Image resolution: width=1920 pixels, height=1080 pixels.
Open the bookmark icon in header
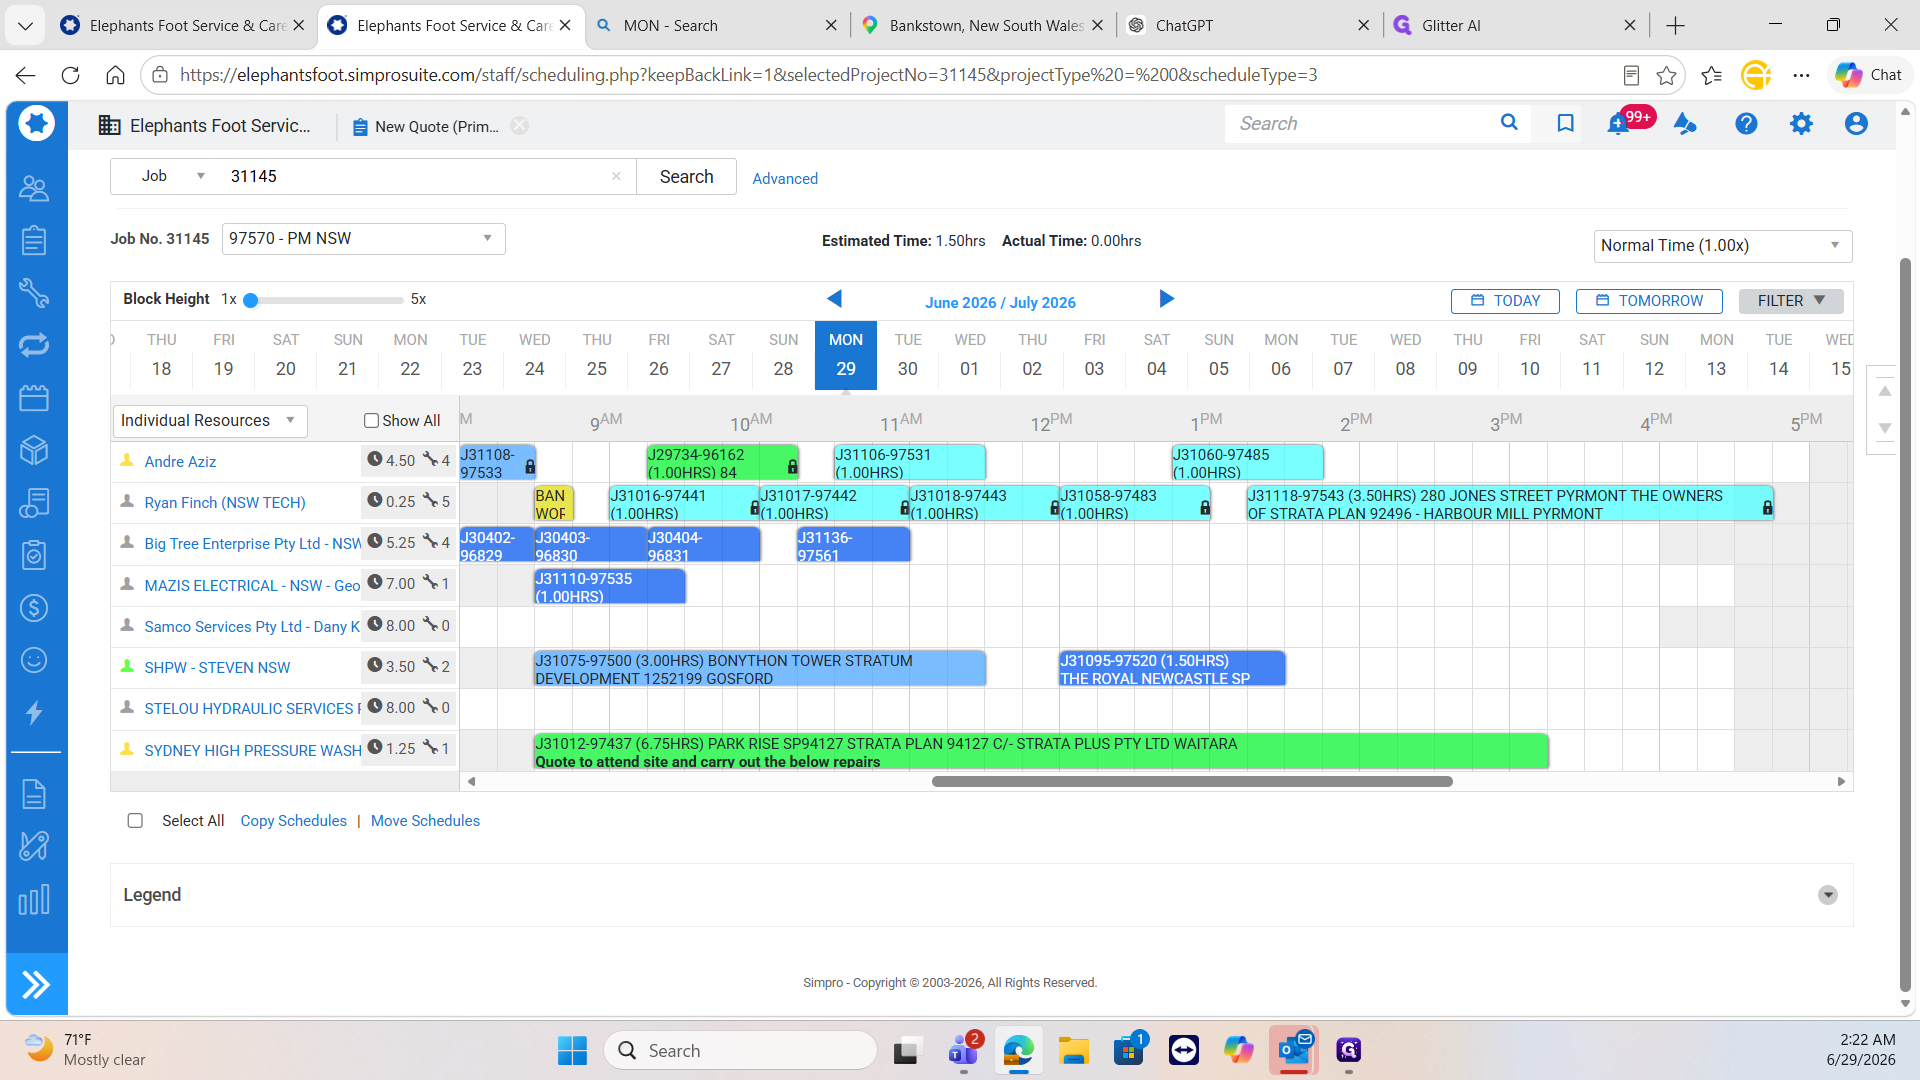(1566, 123)
